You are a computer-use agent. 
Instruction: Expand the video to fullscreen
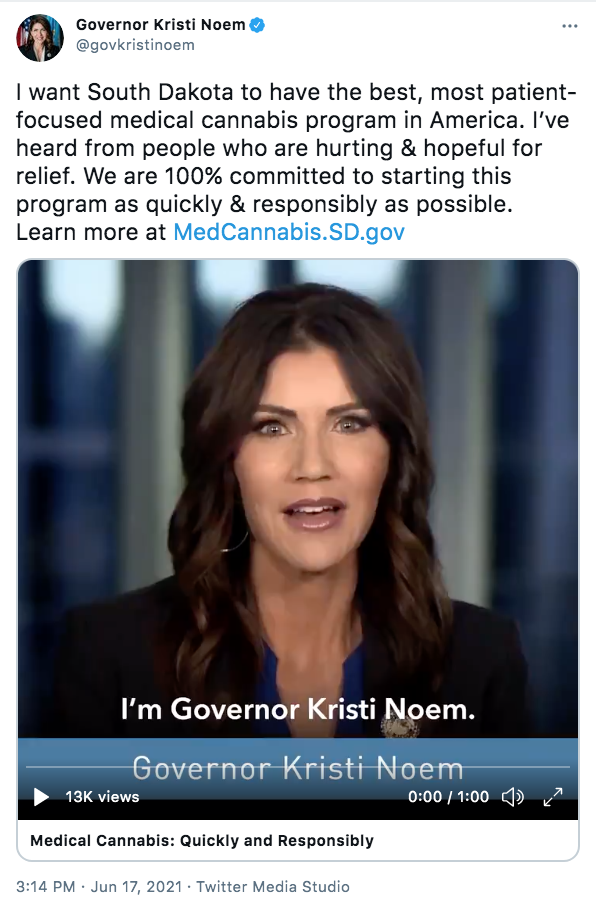click(x=553, y=796)
